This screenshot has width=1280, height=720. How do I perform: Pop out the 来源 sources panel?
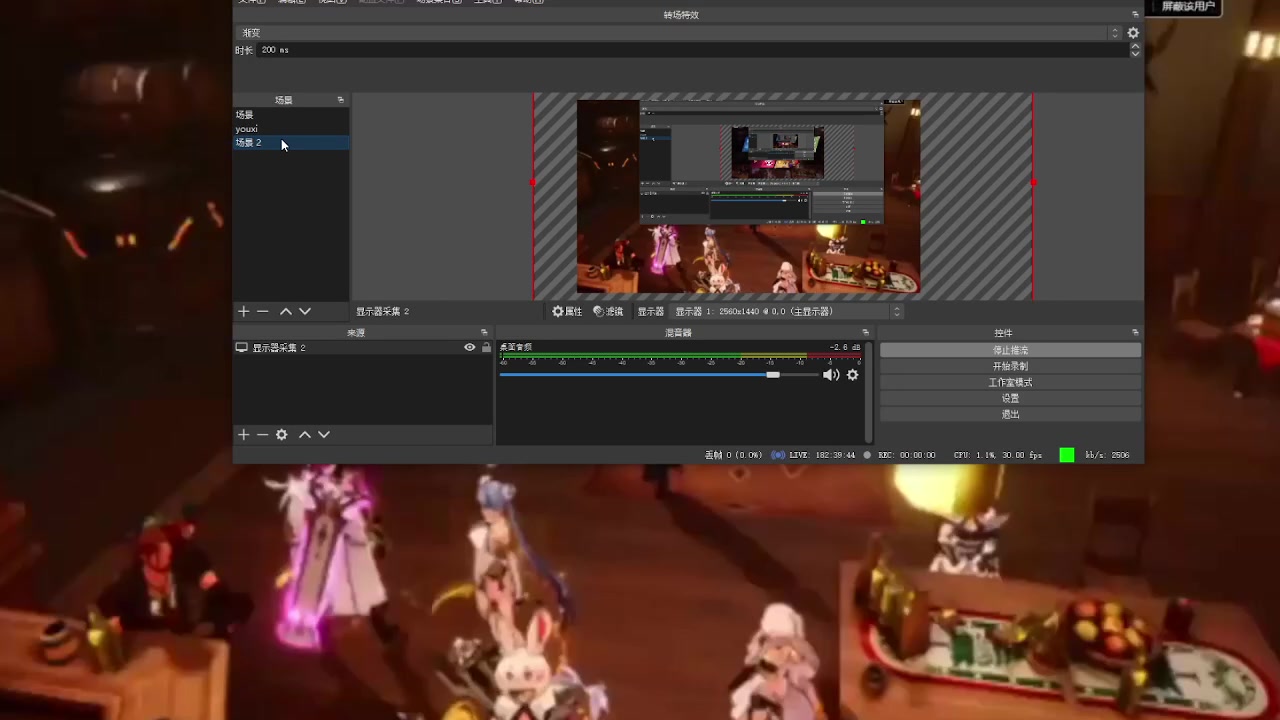pos(484,333)
